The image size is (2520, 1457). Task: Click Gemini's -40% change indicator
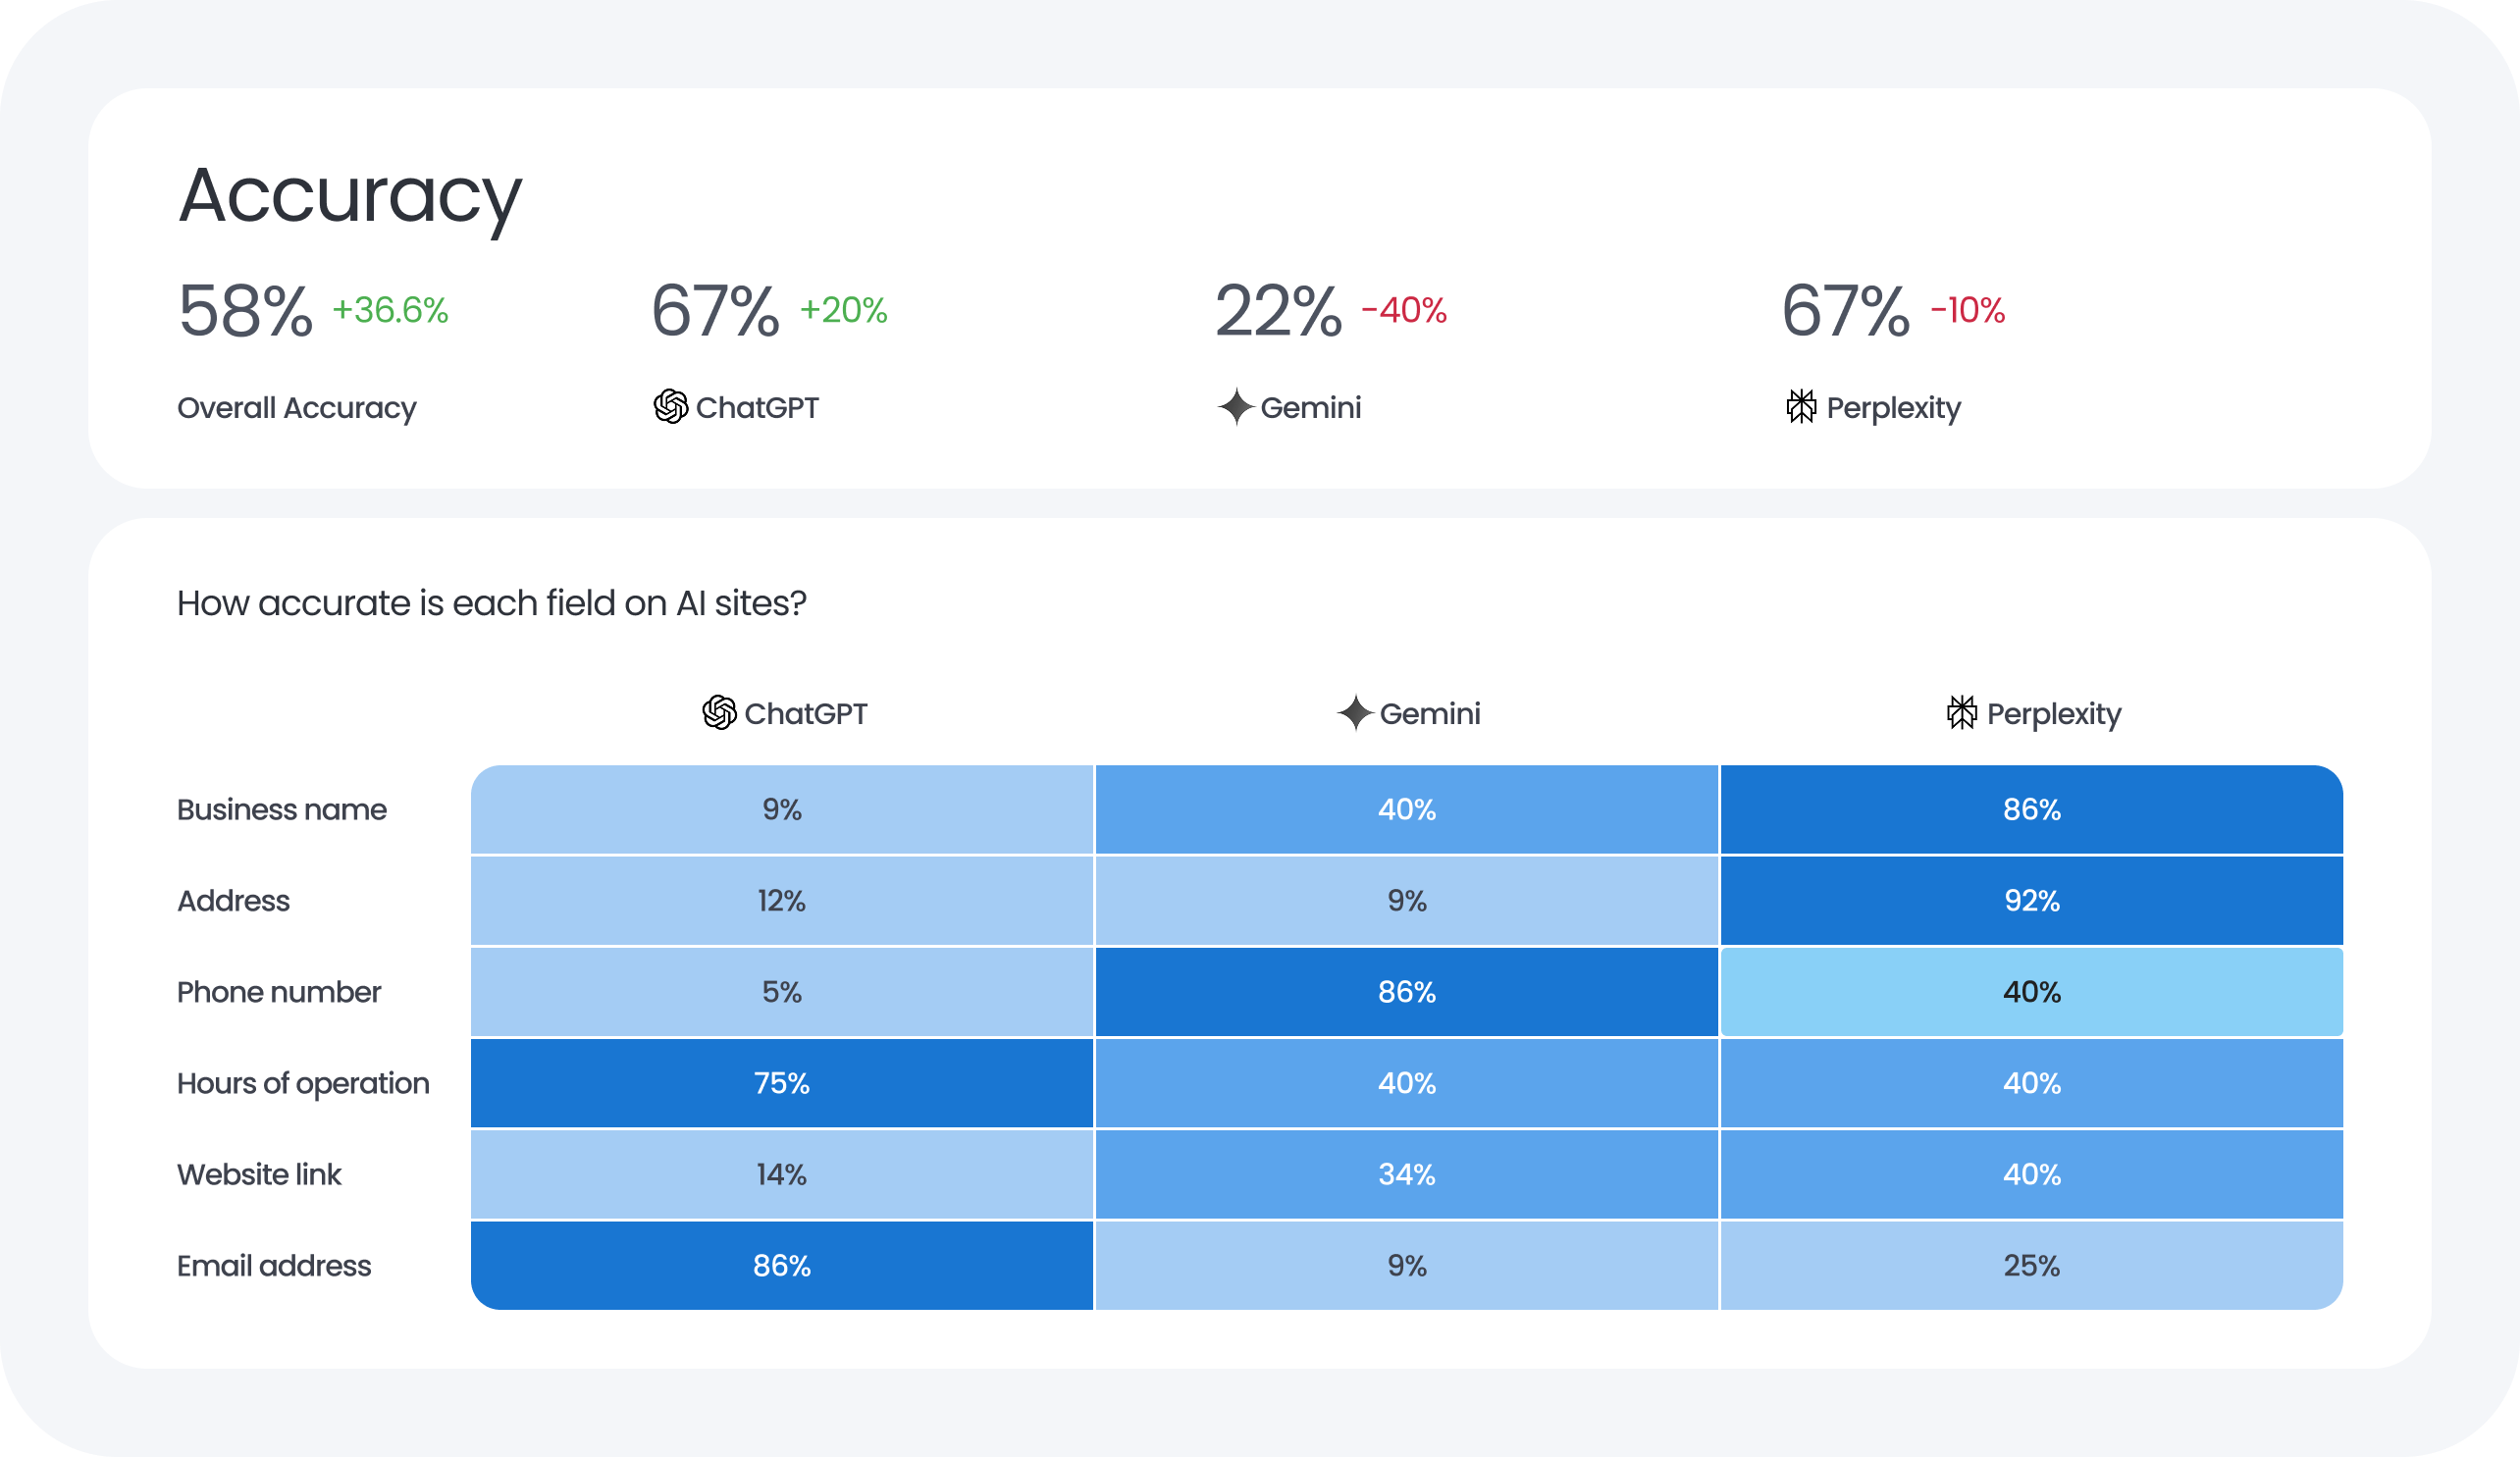pyautogui.click(x=1404, y=310)
